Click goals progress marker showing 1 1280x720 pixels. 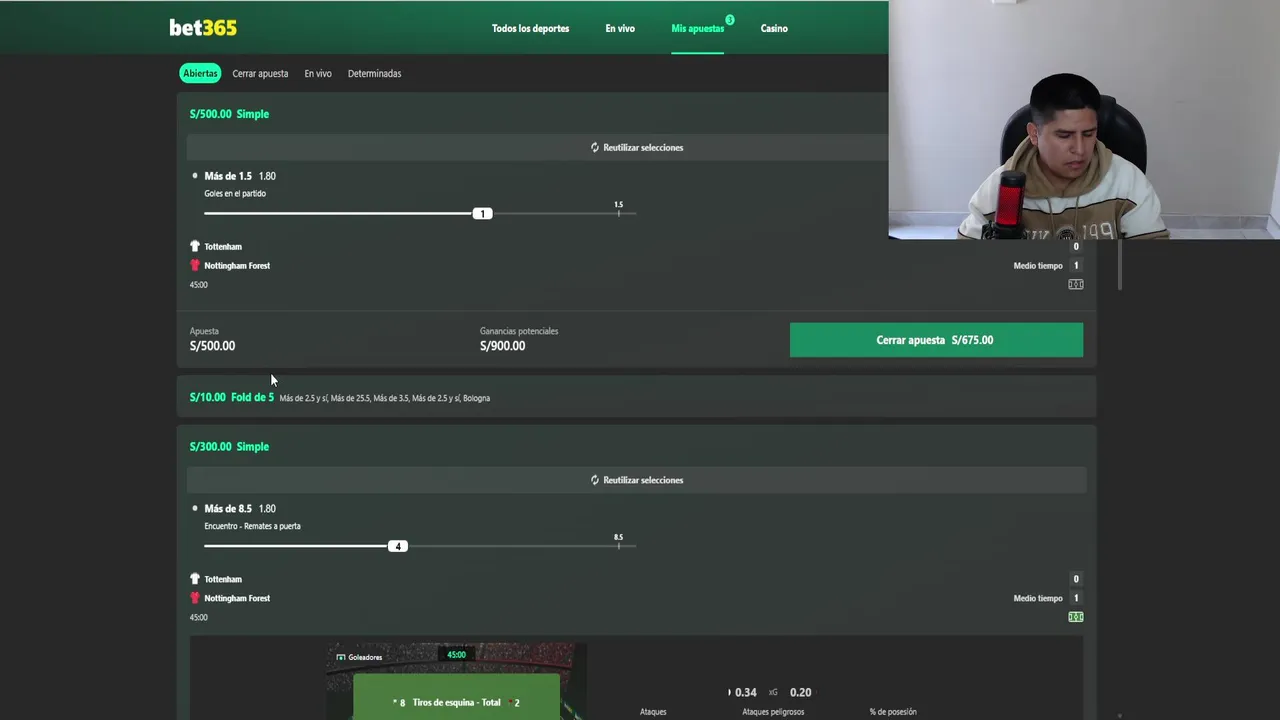coord(482,213)
